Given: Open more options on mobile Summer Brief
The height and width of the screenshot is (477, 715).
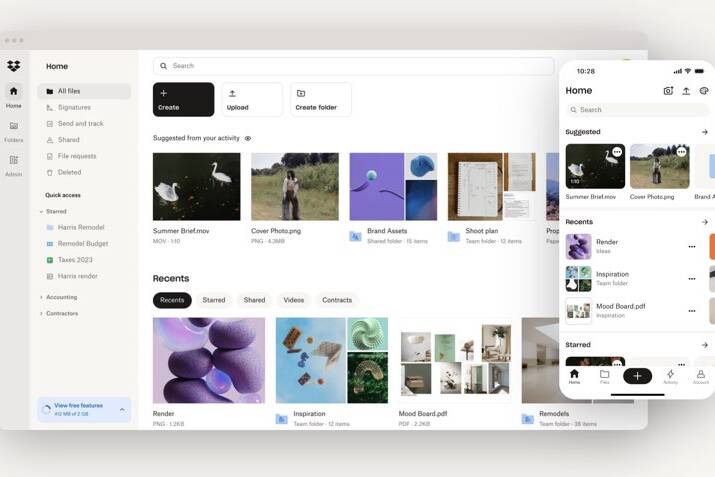Looking at the screenshot, I should [617, 152].
